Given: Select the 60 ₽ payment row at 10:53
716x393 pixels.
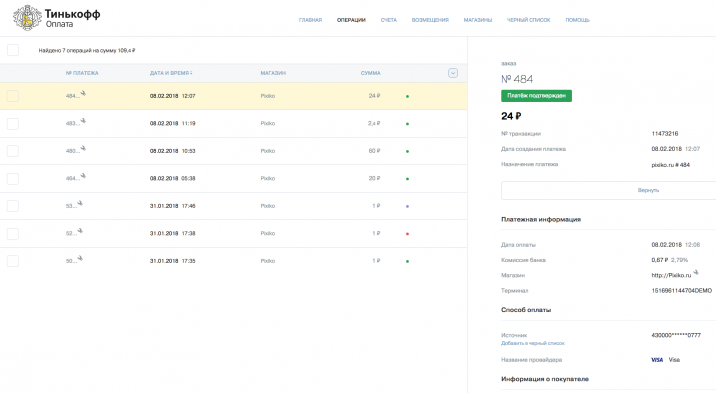Looking at the screenshot, I should [233, 151].
